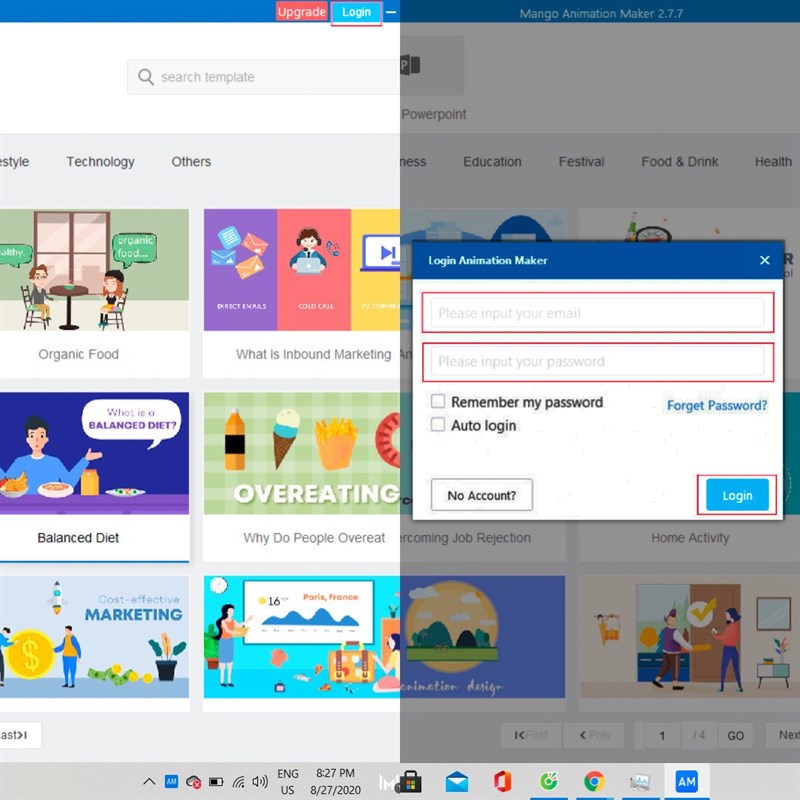
Task: Close the Login Animation Maker dialog
Action: pos(765,260)
